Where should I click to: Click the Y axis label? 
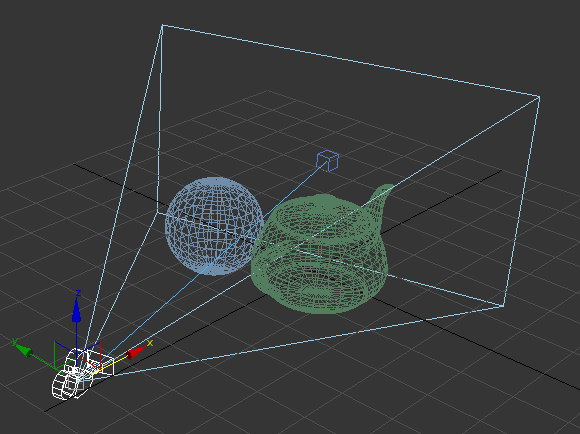click(x=14, y=342)
